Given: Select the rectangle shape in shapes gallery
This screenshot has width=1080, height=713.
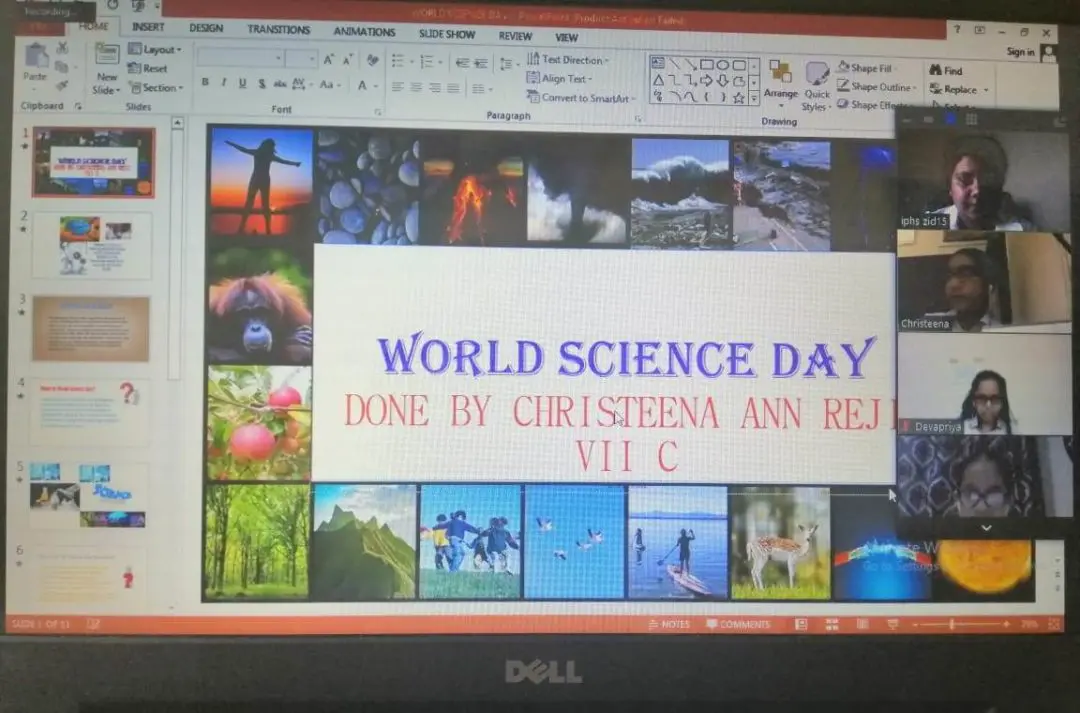Looking at the screenshot, I should (x=706, y=64).
